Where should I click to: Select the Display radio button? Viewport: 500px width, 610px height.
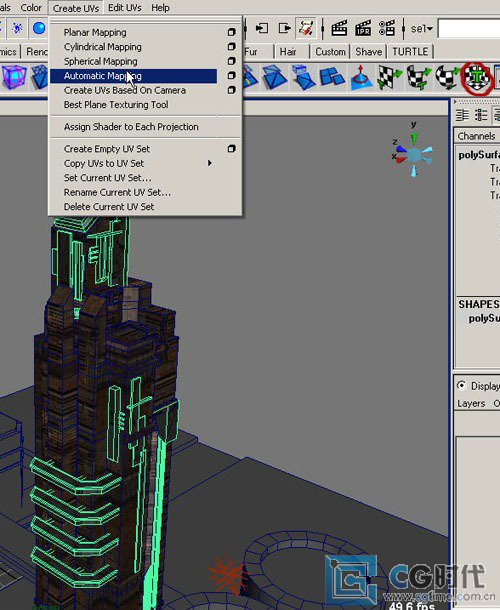click(x=461, y=386)
